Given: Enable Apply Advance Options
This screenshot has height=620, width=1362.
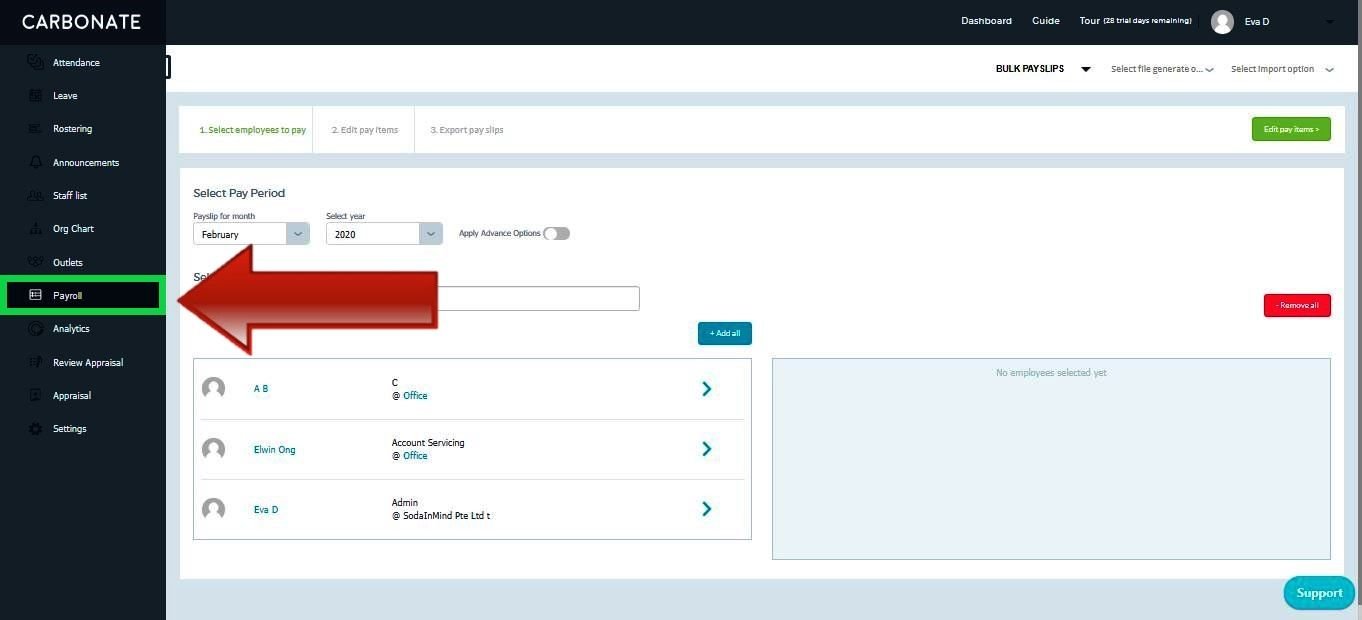Looking at the screenshot, I should (x=556, y=232).
